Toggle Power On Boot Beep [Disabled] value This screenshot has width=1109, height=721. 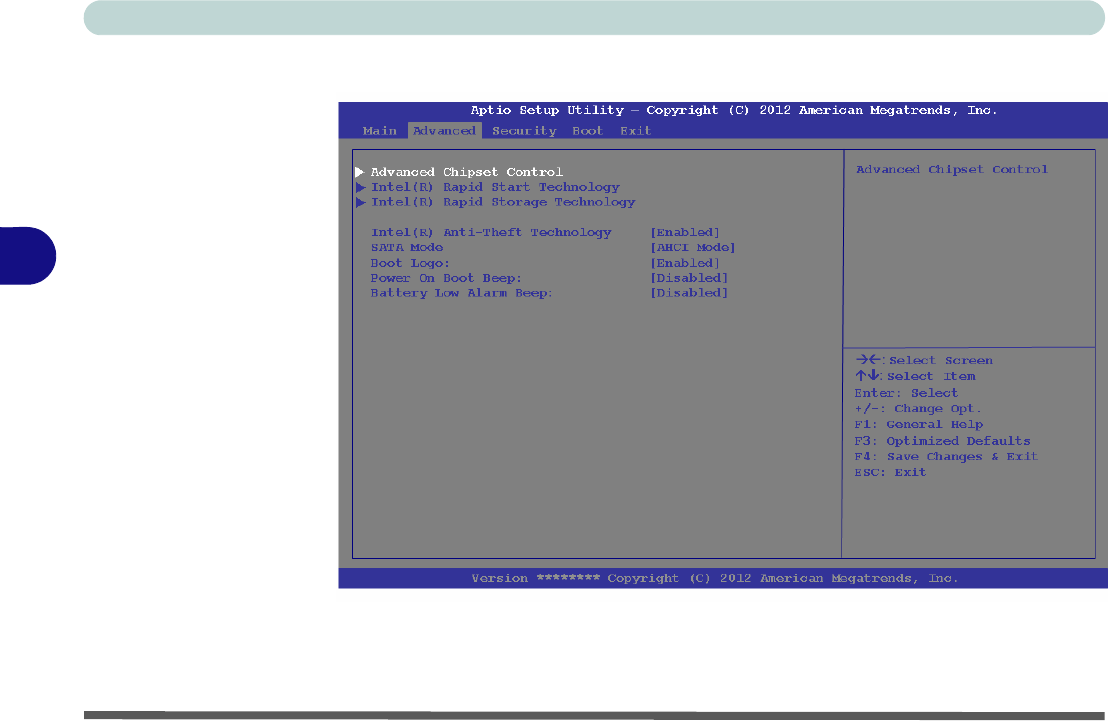point(689,278)
